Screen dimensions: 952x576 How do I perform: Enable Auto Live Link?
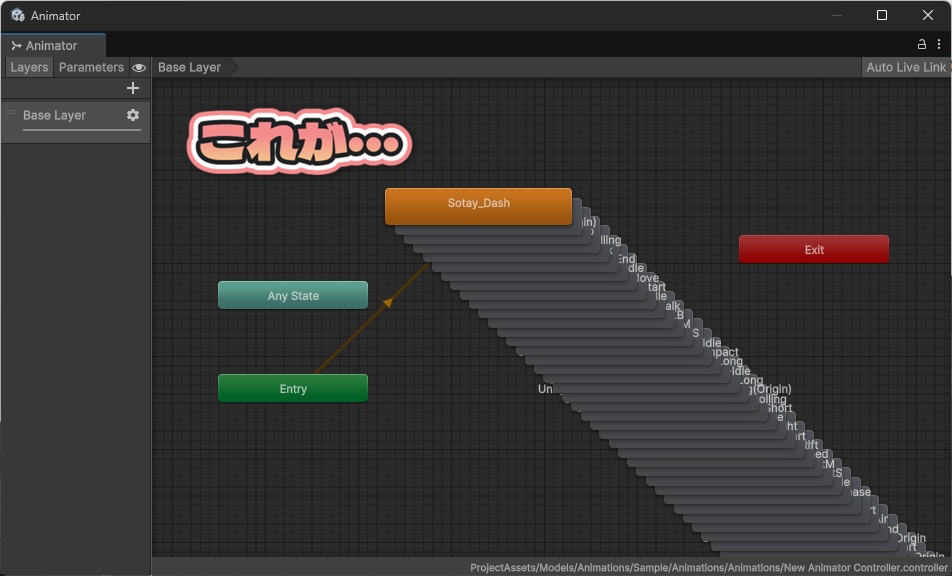903,67
